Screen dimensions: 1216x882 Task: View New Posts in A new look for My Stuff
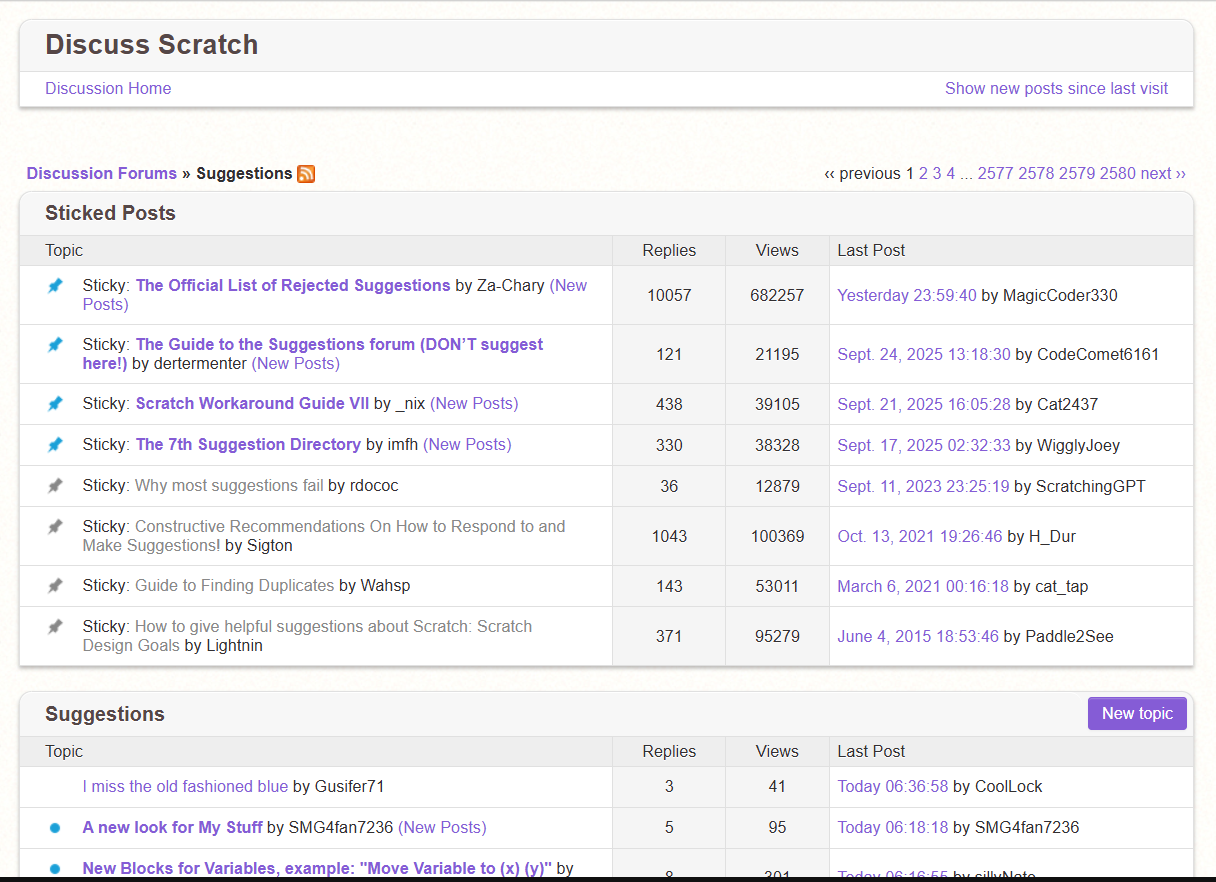(x=442, y=827)
